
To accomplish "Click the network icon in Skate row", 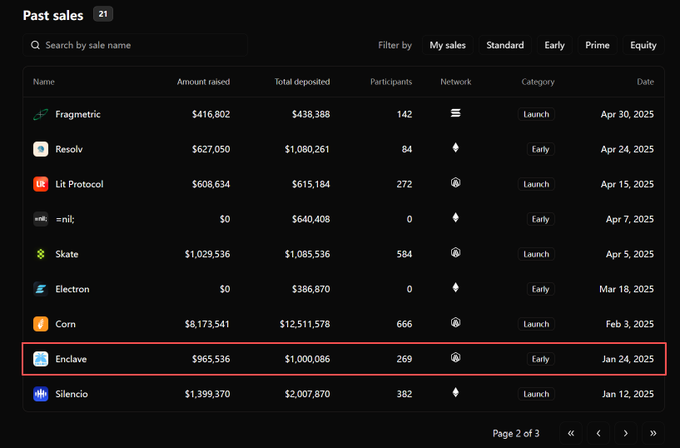I will (455, 252).
